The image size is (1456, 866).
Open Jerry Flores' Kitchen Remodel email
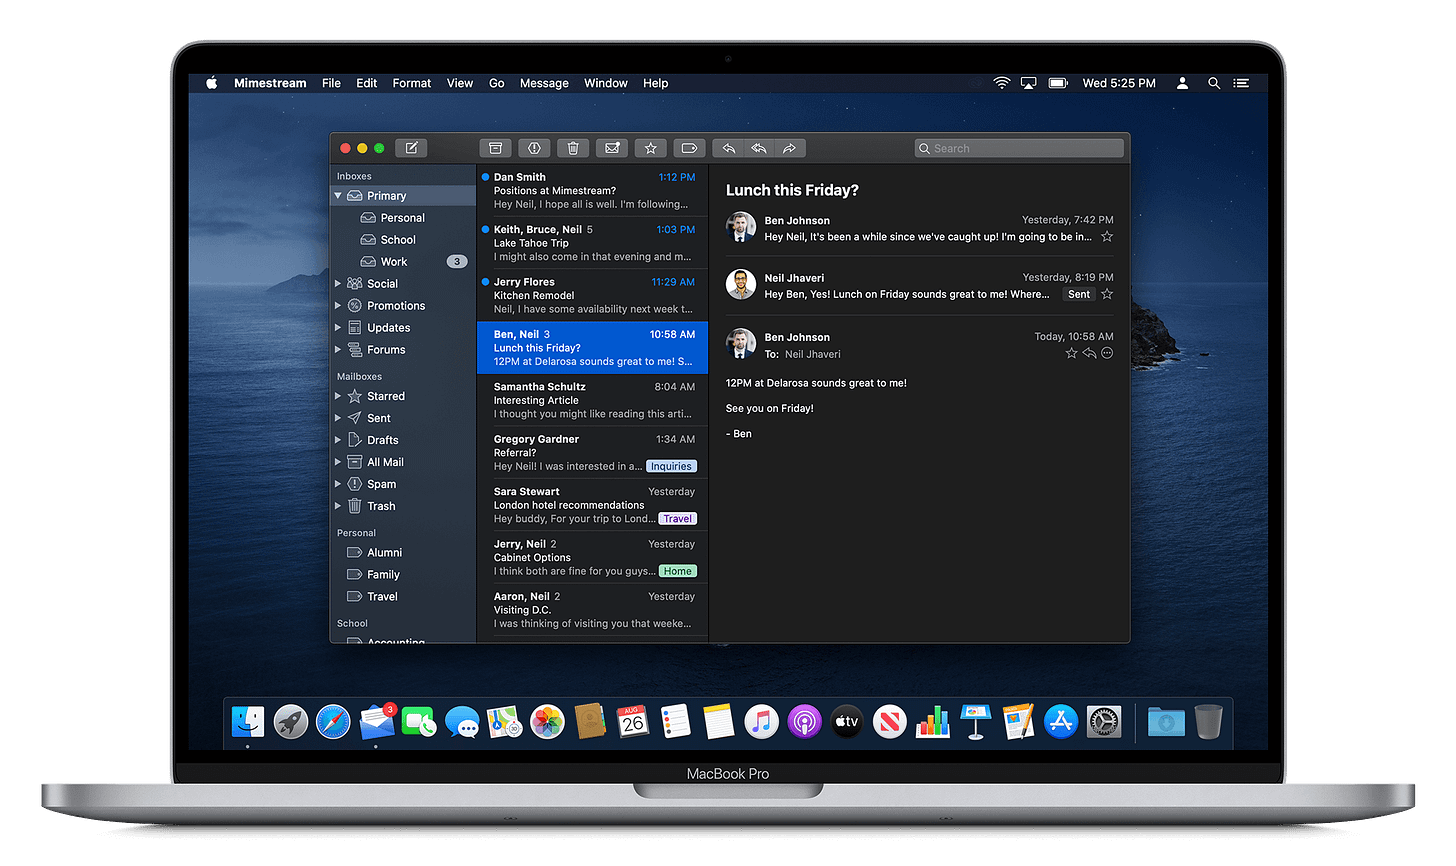(x=593, y=295)
